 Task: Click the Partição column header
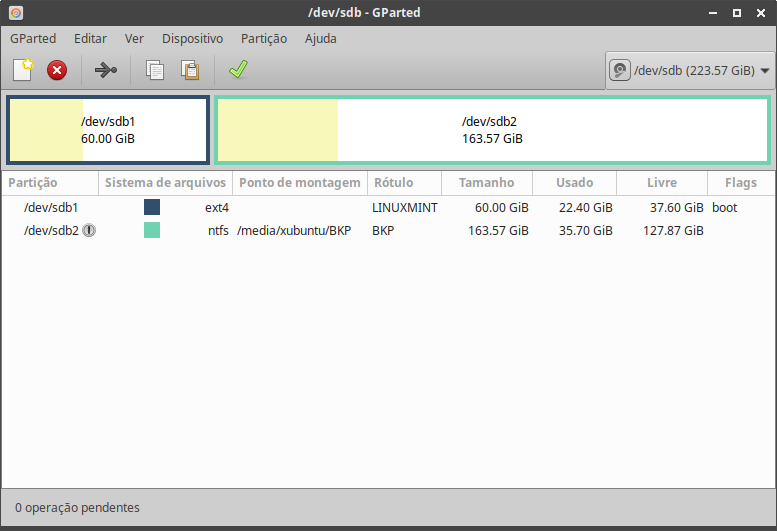pyautogui.click(x=50, y=183)
